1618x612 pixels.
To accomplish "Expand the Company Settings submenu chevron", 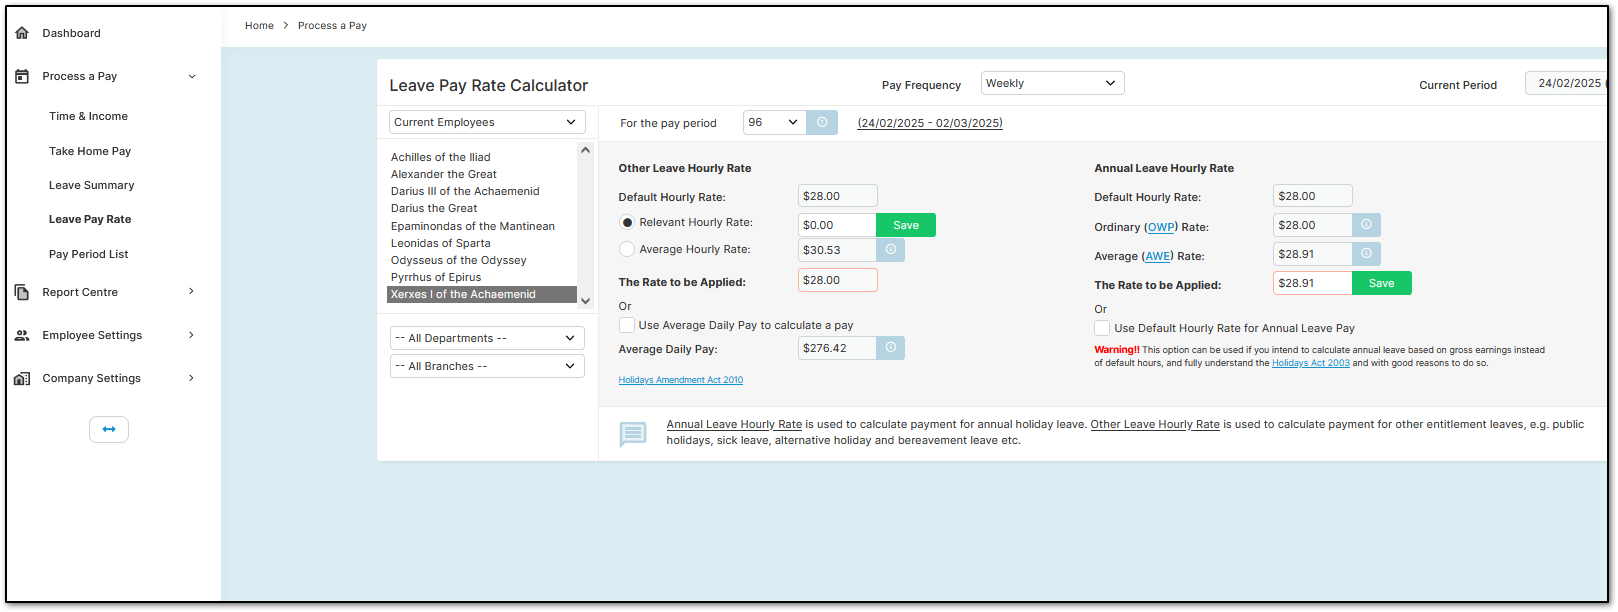I will pos(192,378).
